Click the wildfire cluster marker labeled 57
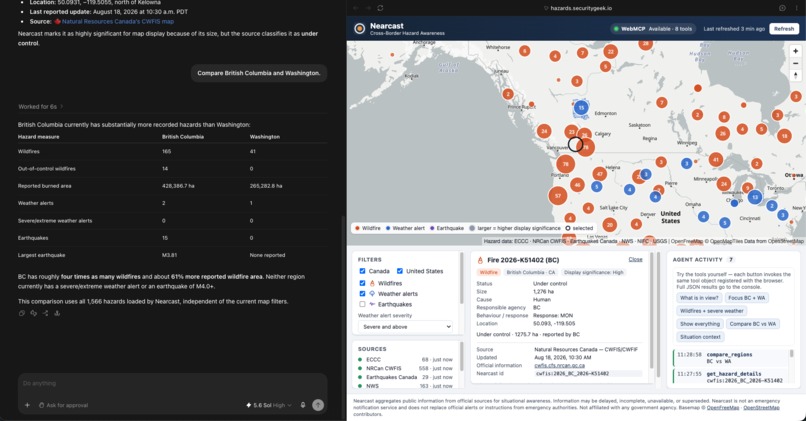Viewport: 806px width, 421px height. 558,195
